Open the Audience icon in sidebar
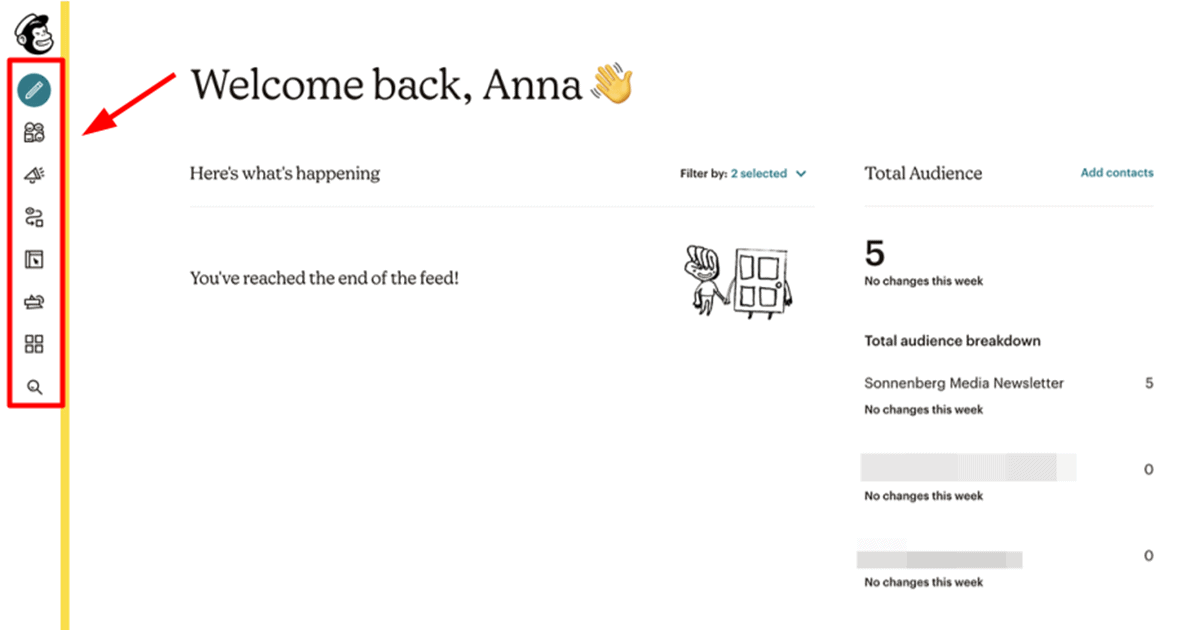This screenshot has height=630, width=1200. click(x=34, y=133)
